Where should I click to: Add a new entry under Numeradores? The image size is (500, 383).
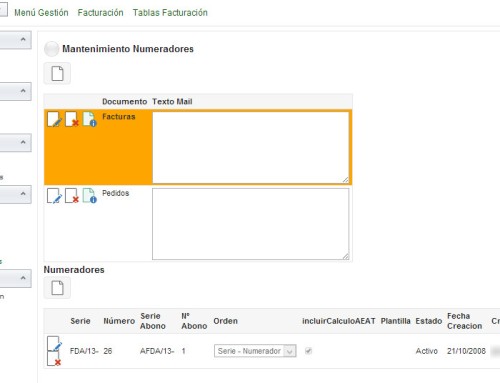click(x=57, y=288)
